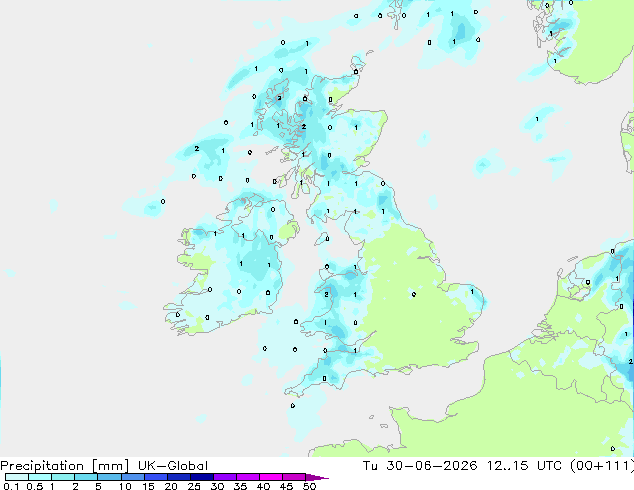
Task: Click the 0.1–0.5 mm legend color box
Action: pyautogui.click(x=17, y=477)
